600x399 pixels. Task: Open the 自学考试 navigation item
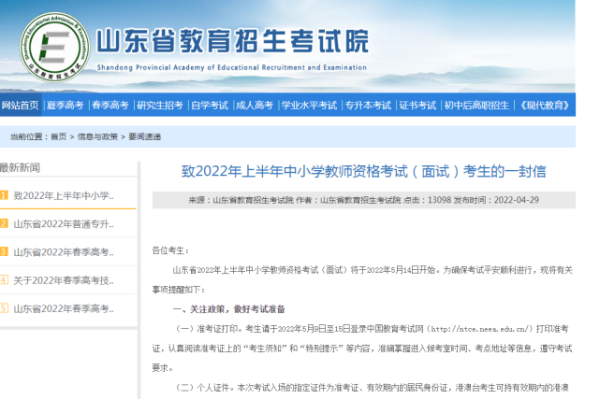pyautogui.click(x=210, y=105)
